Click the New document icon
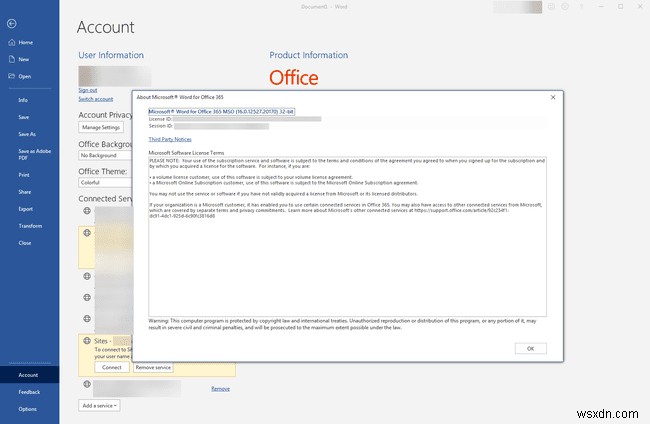Viewport: 650px width, 424px height. click(12, 59)
